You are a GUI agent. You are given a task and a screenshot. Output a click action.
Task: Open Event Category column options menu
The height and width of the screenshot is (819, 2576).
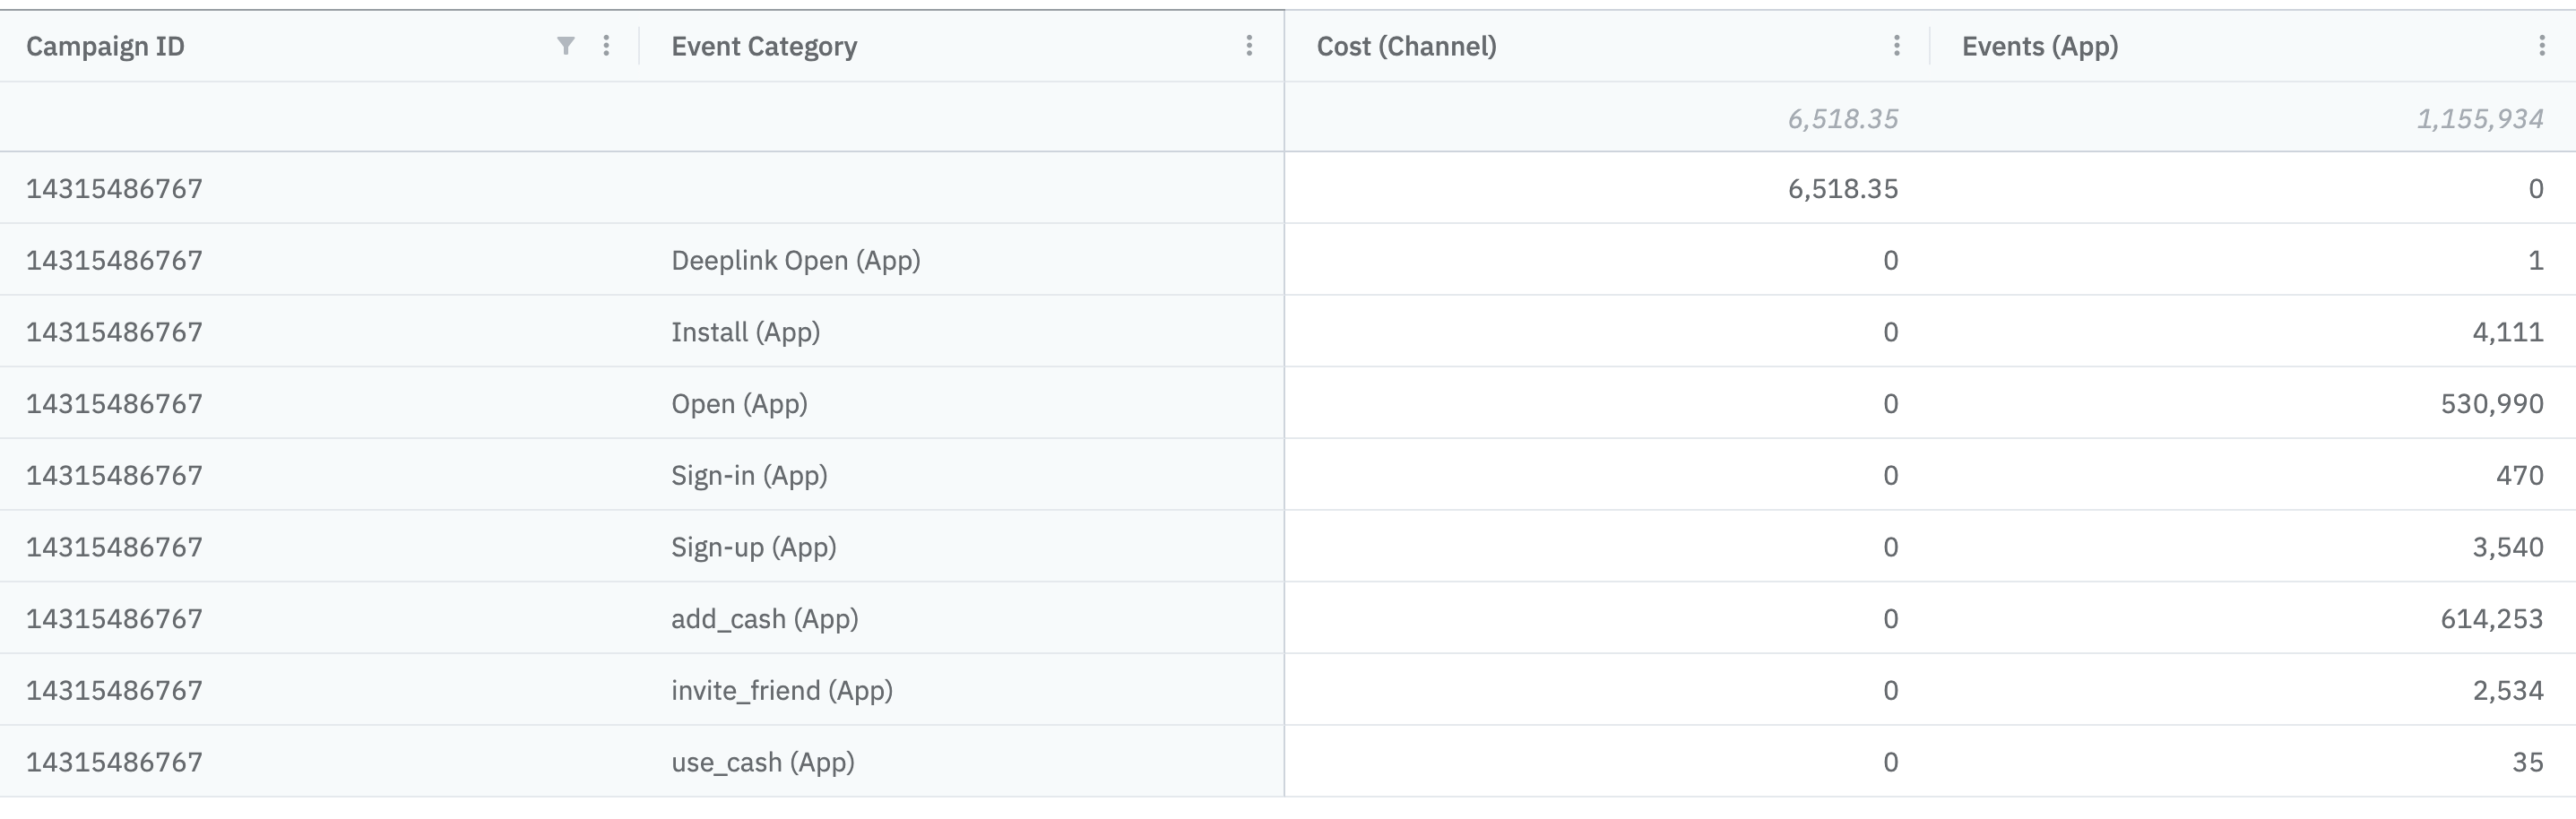1249,46
